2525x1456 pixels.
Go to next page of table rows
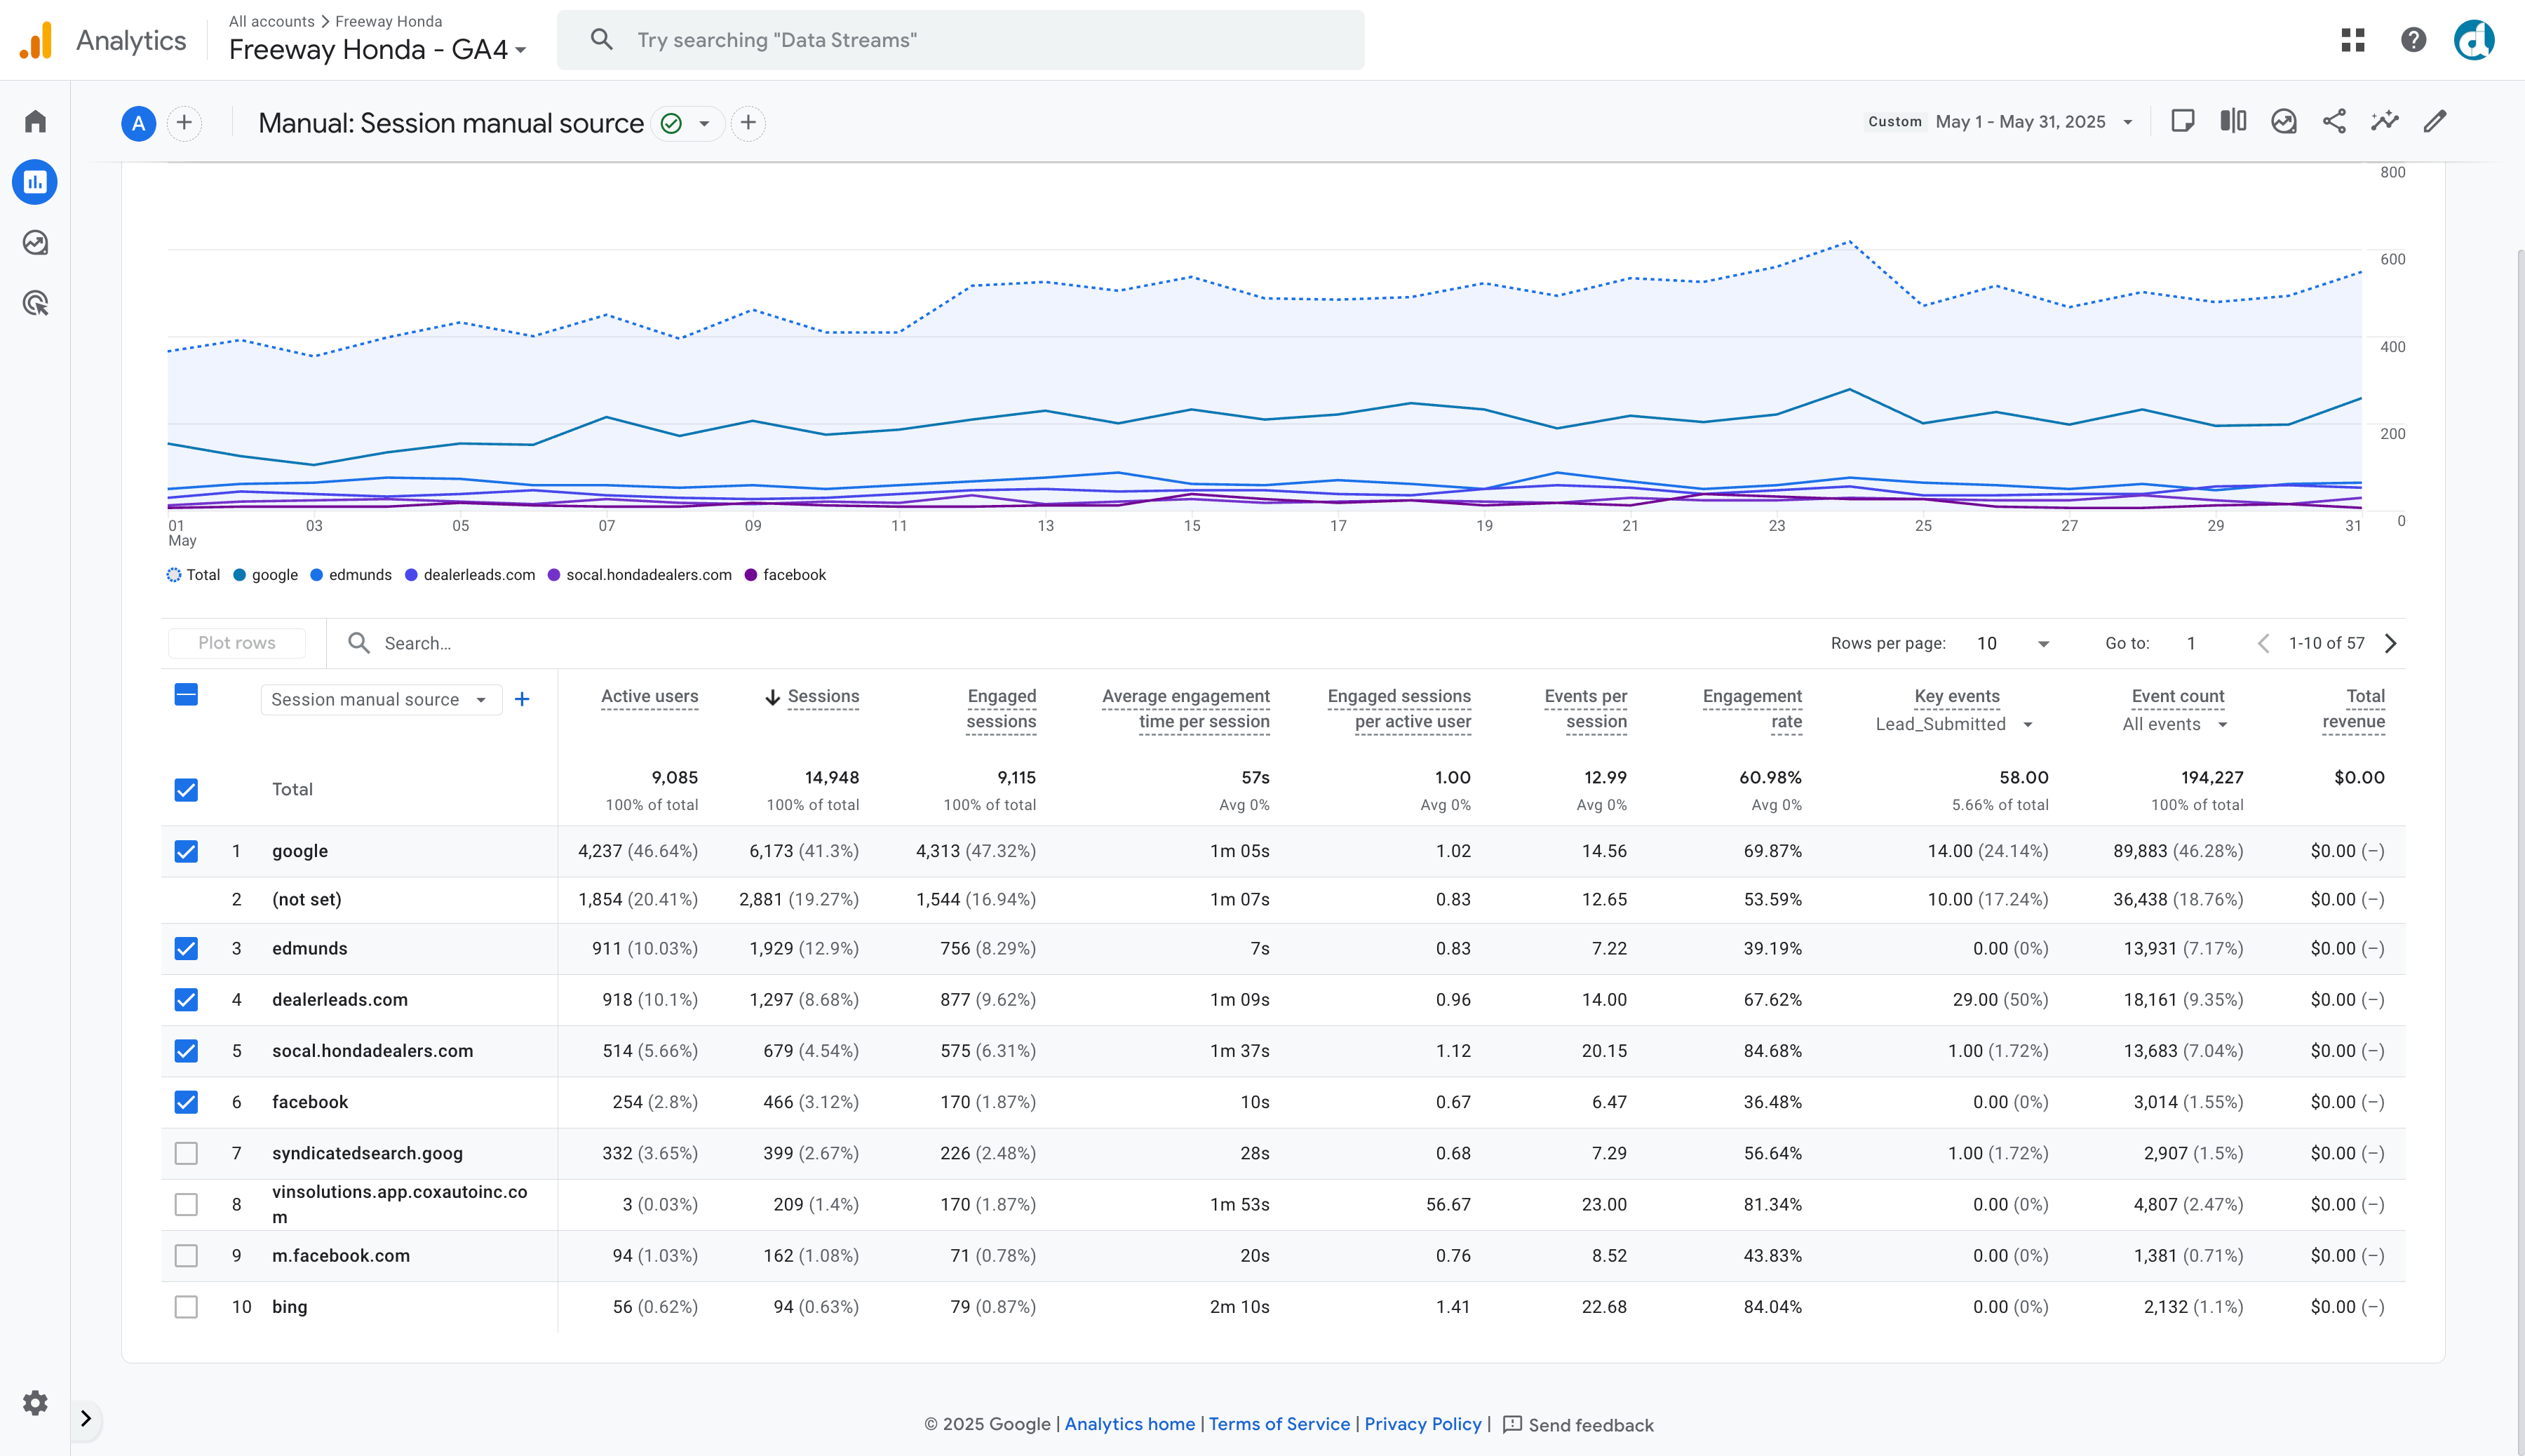point(2391,643)
